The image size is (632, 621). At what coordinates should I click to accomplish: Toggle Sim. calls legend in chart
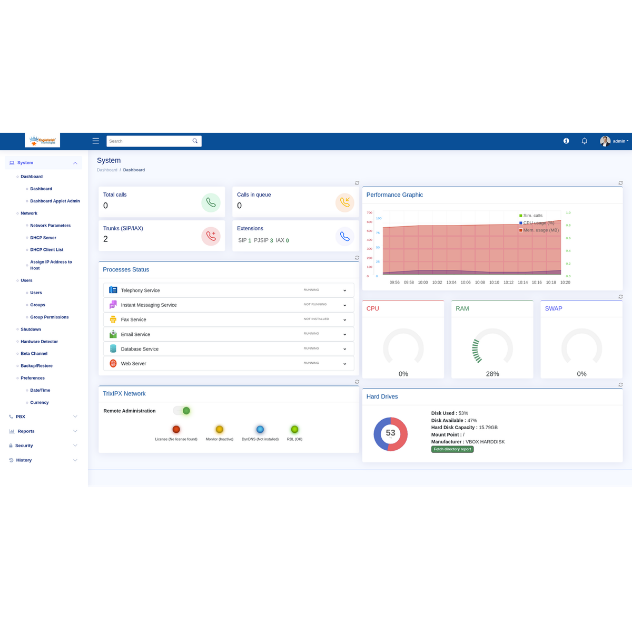click(x=531, y=216)
